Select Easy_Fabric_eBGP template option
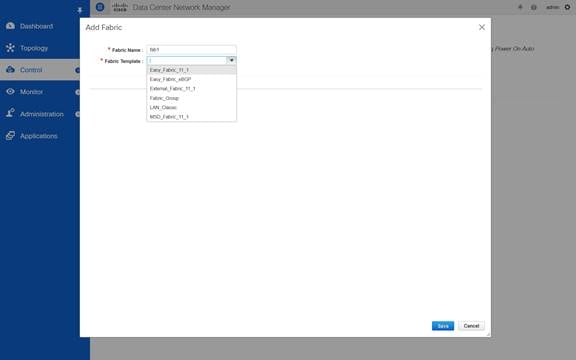 coord(191,79)
